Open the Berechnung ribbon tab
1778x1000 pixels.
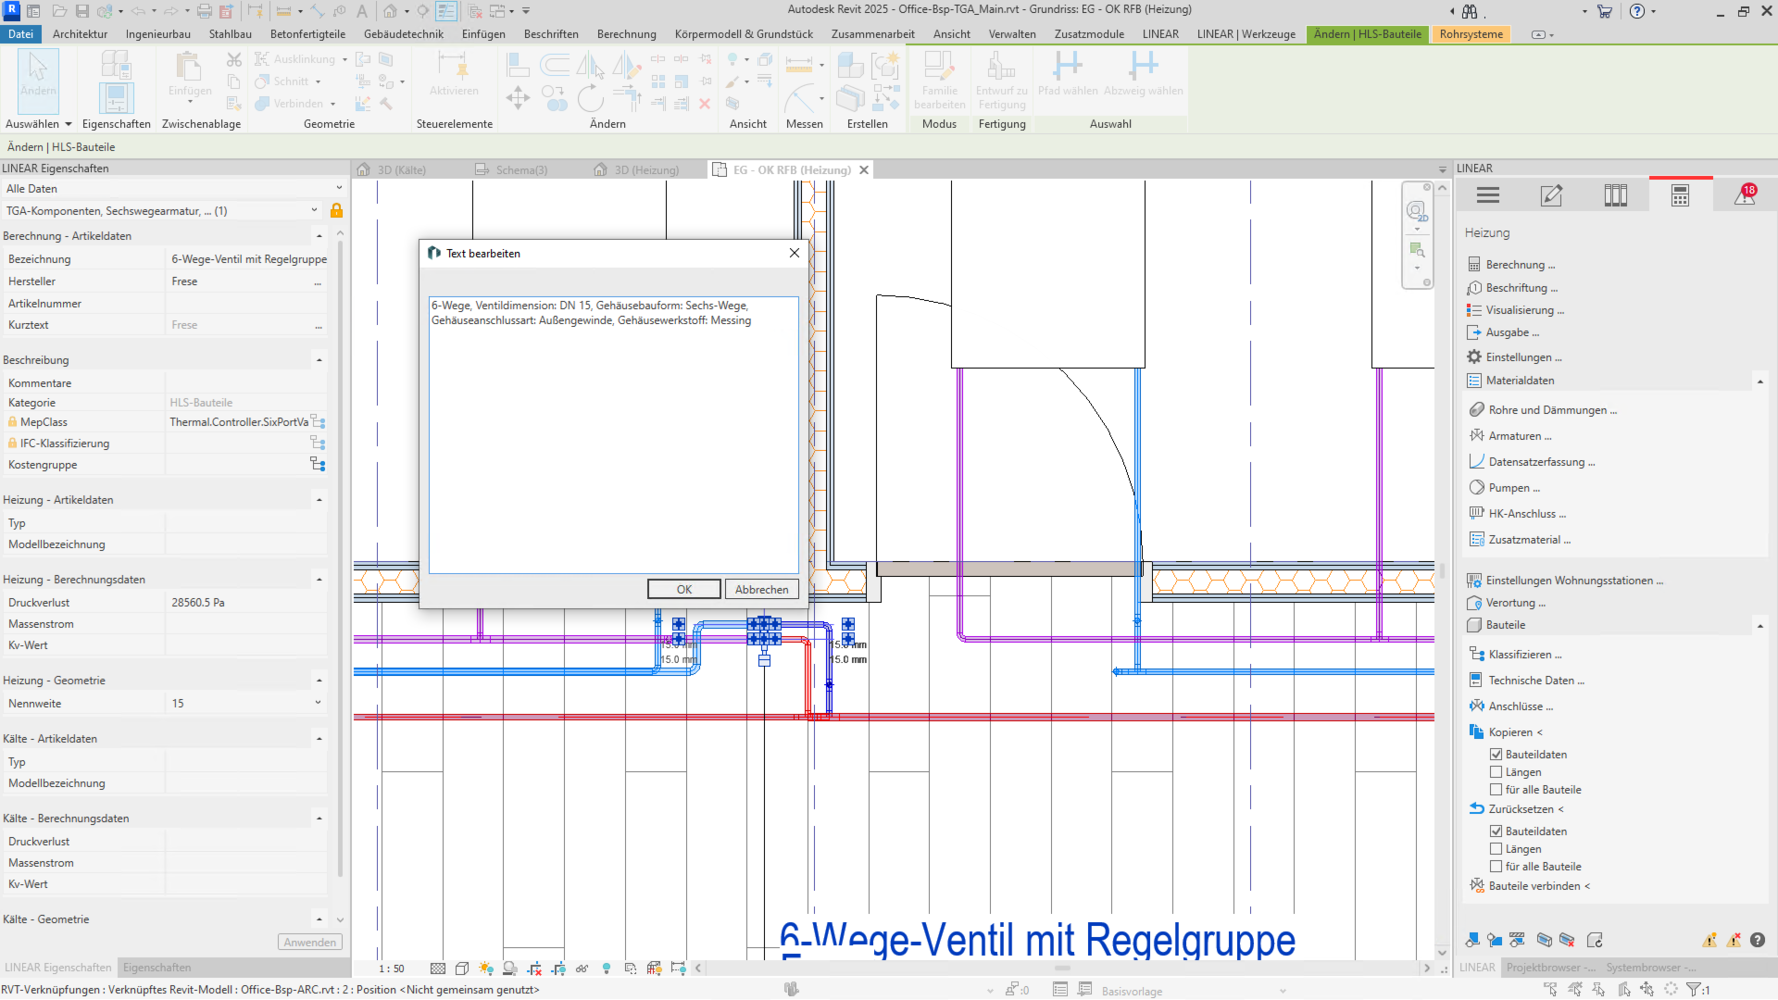(626, 34)
